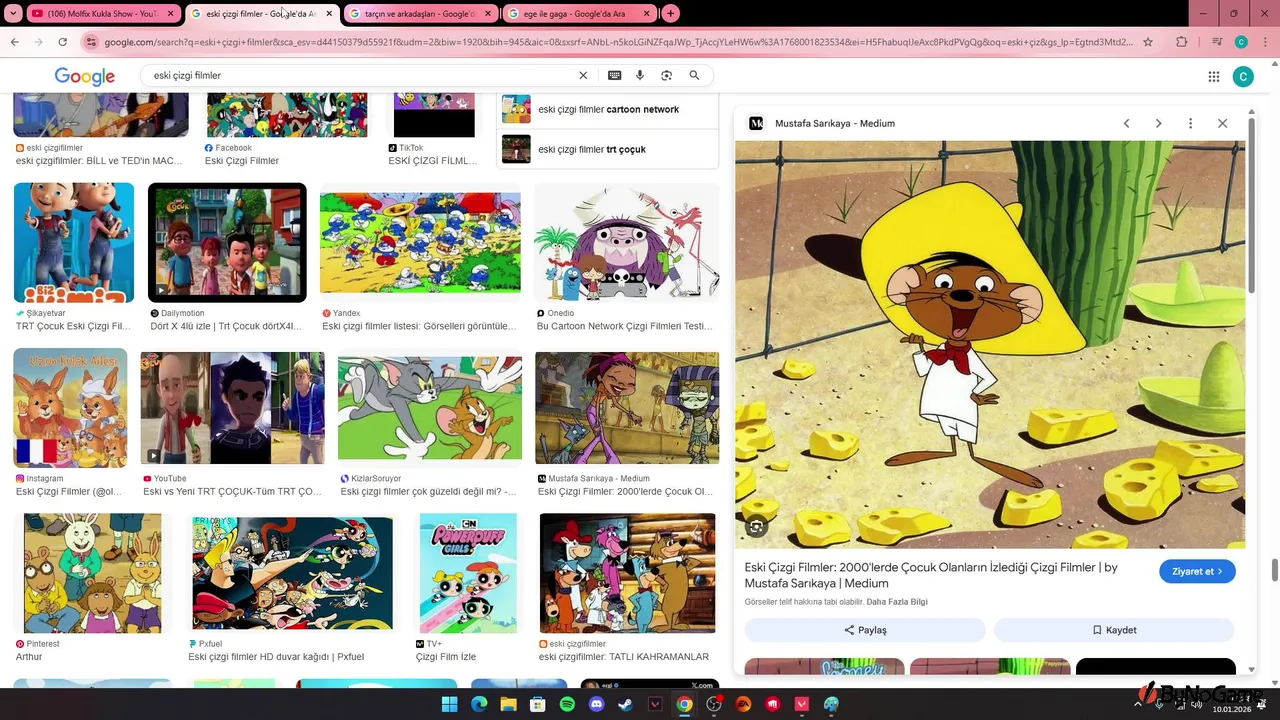
Task: Open the Smurfs image from Yandex
Action: pyautogui.click(x=420, y=243)
